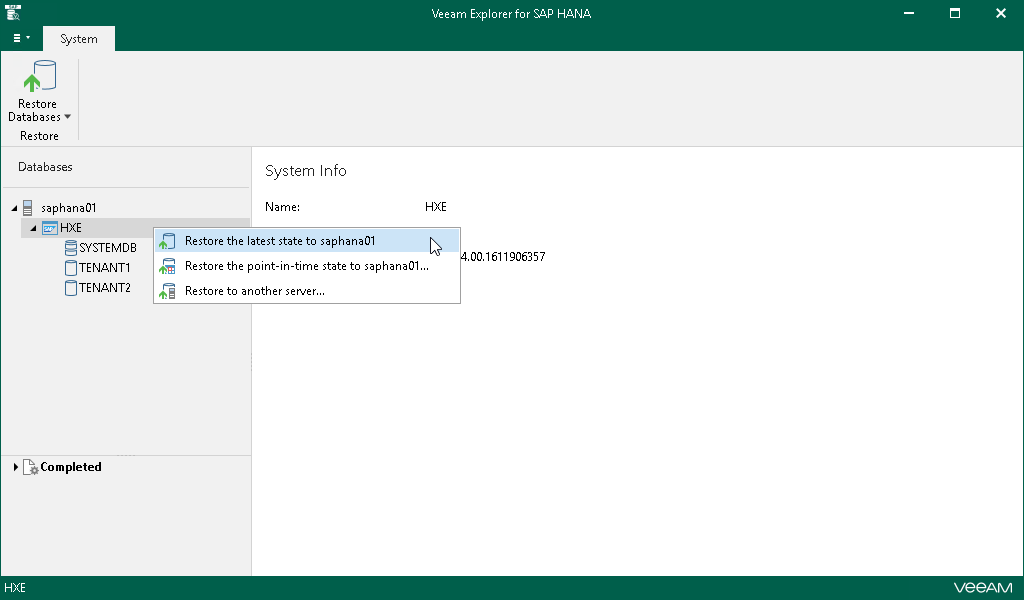
Task: Select the TENANT1 database
Action: pos(104,268)
